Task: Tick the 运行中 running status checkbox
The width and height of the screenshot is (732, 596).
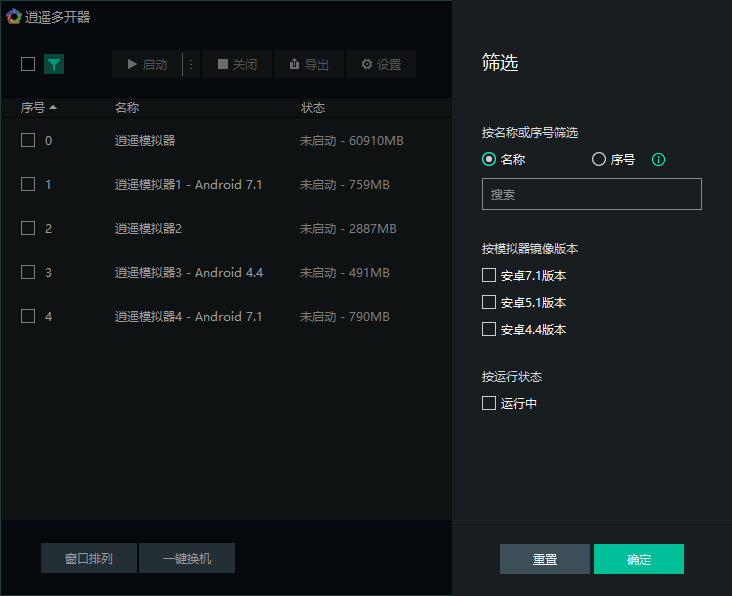Action: click(x=489, y=403)
